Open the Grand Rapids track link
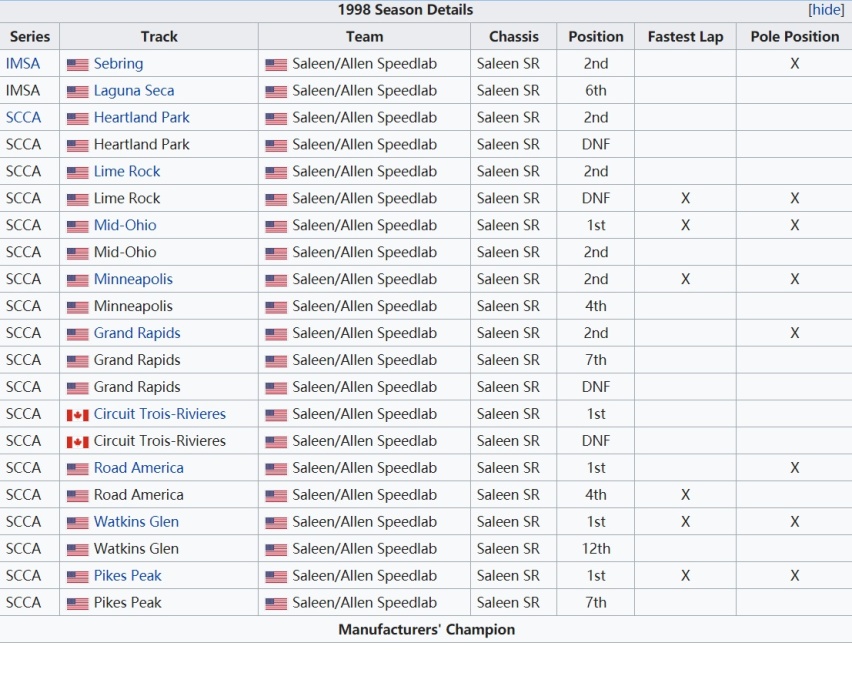The width and height of the screenshot is (852, 673). [x=137, y=333]
